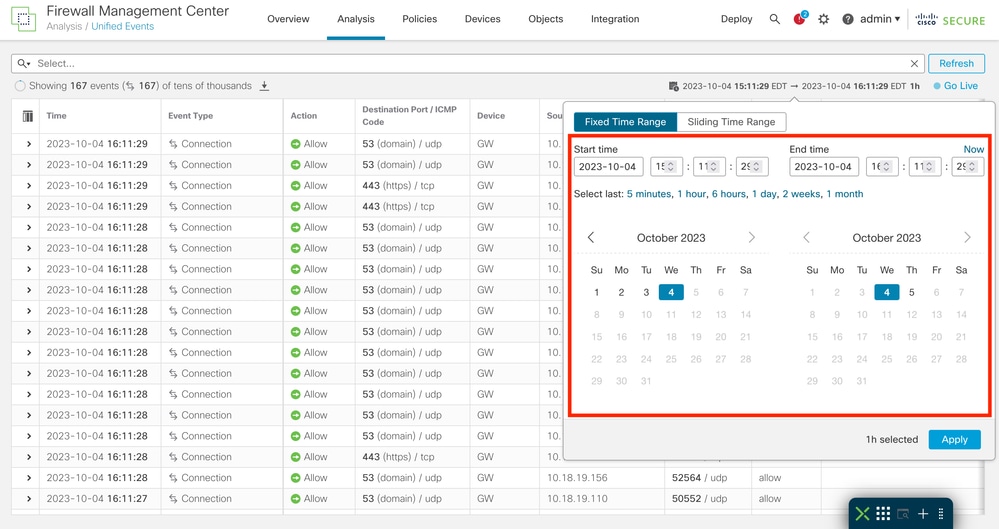Click the Apply button
Screen dimensions: 999x529
coord(954,440)
